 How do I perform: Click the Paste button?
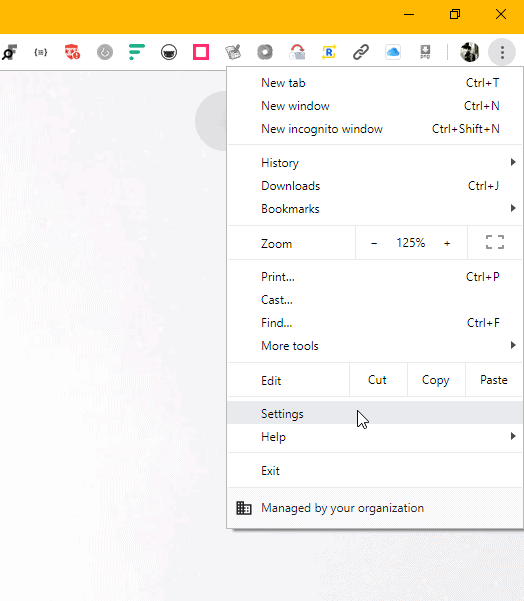(494, 380)
